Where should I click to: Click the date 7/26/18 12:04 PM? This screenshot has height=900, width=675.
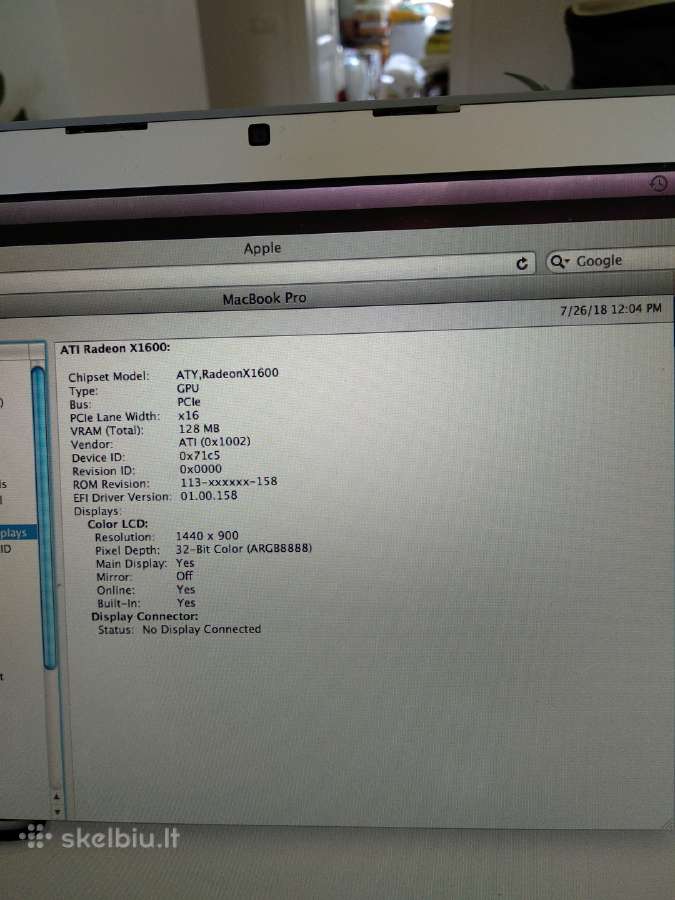point(611,309)
